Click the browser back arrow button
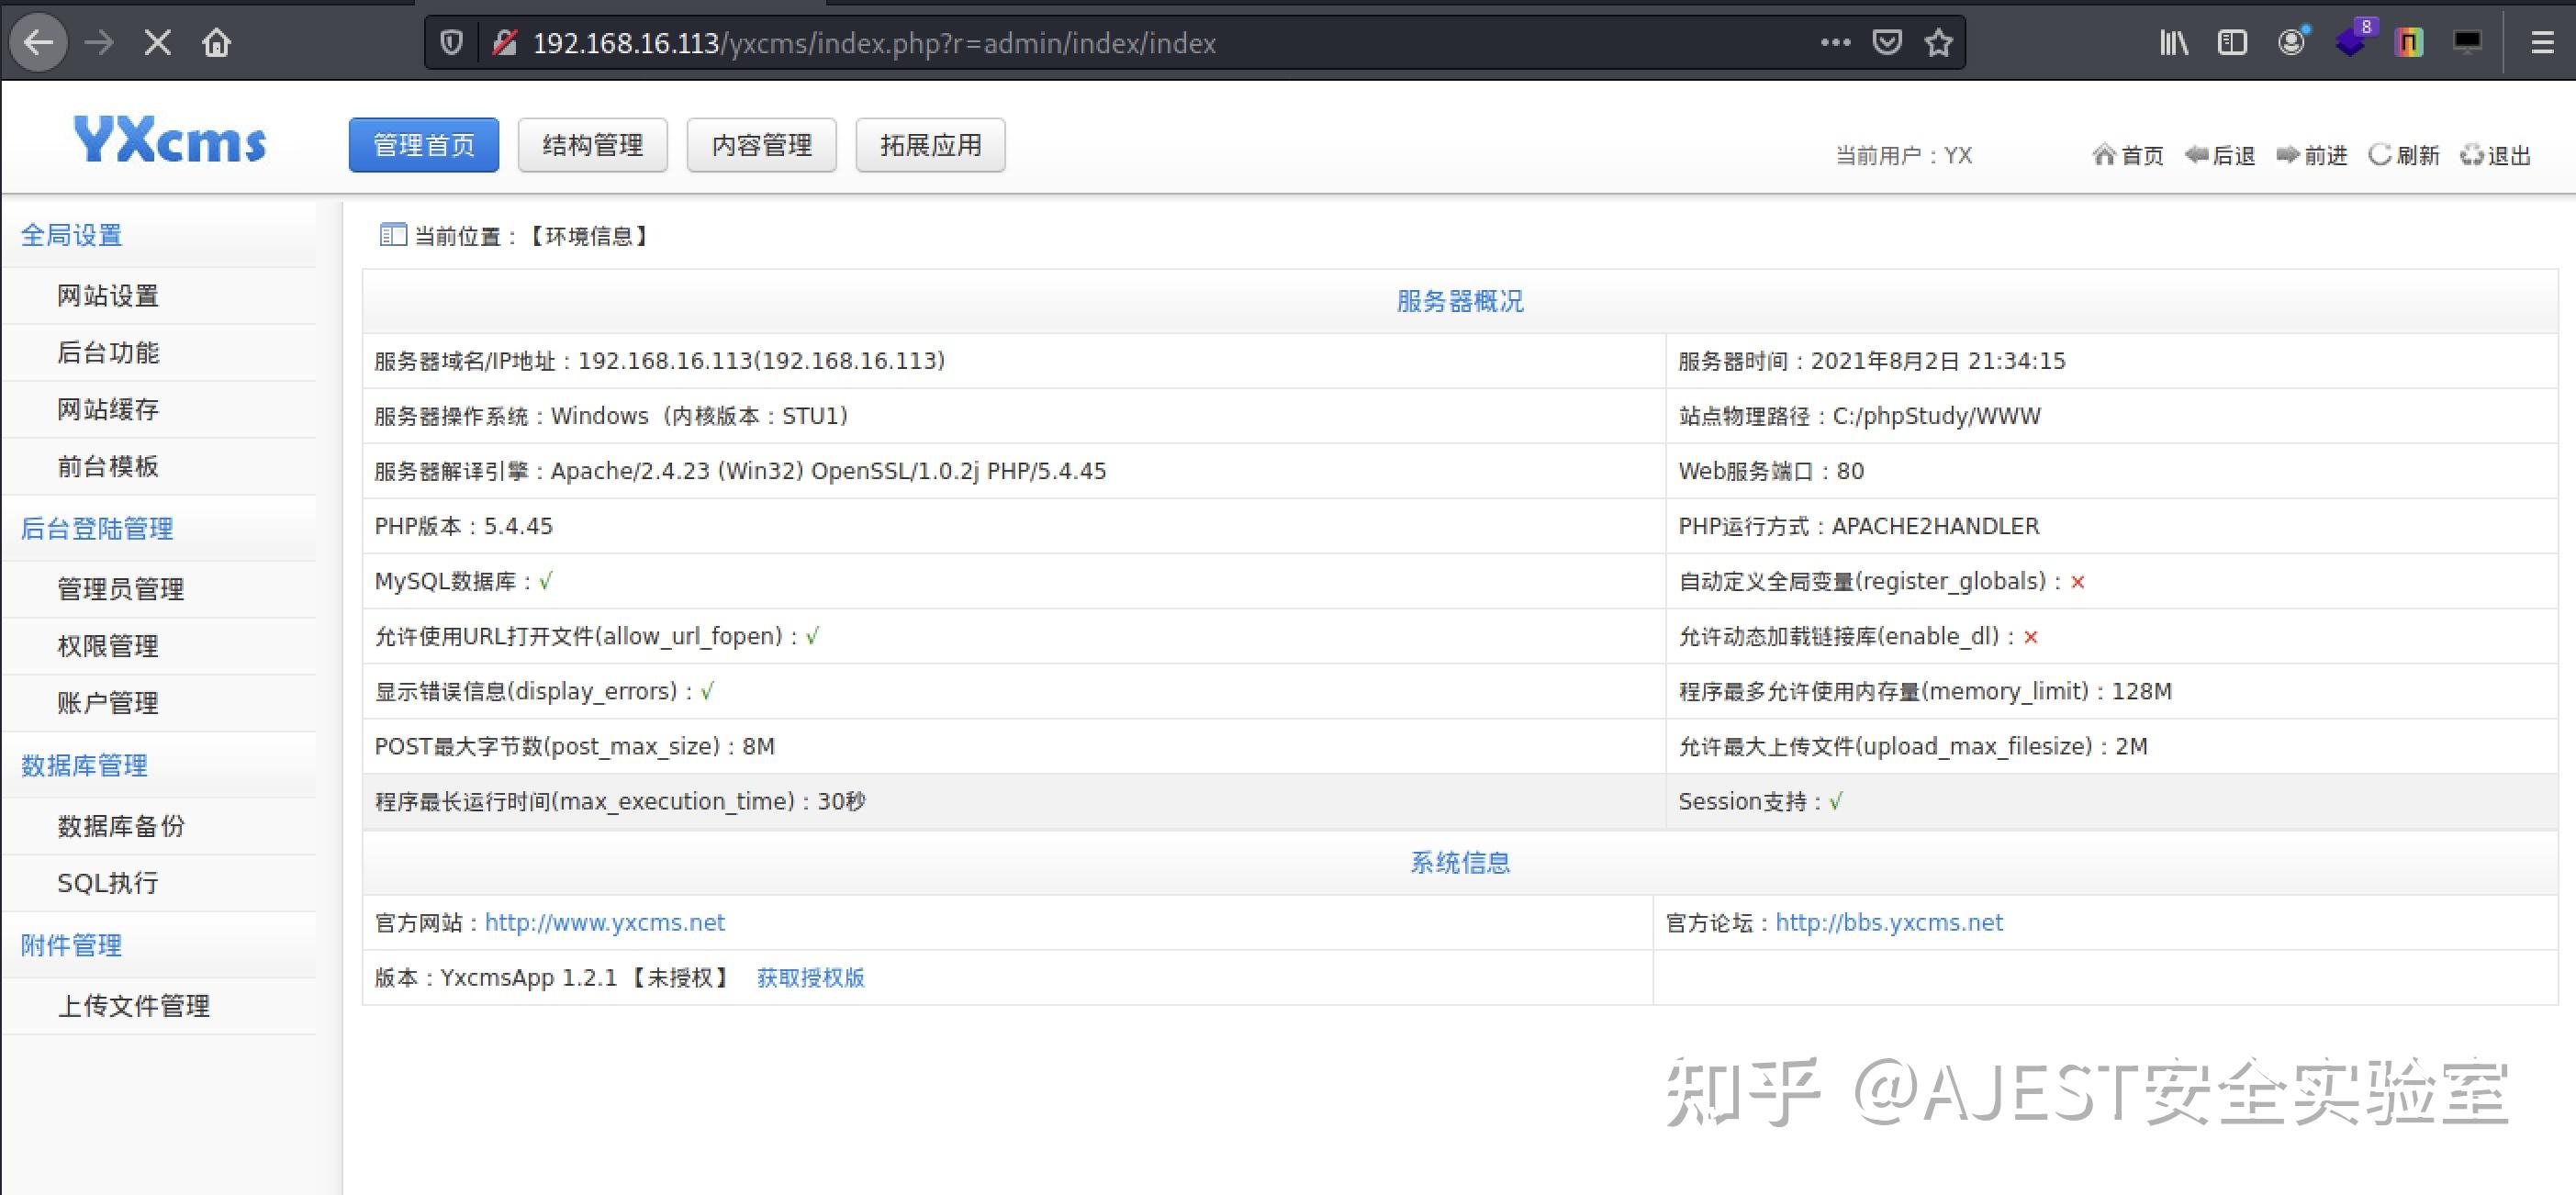 click(38, 43)
